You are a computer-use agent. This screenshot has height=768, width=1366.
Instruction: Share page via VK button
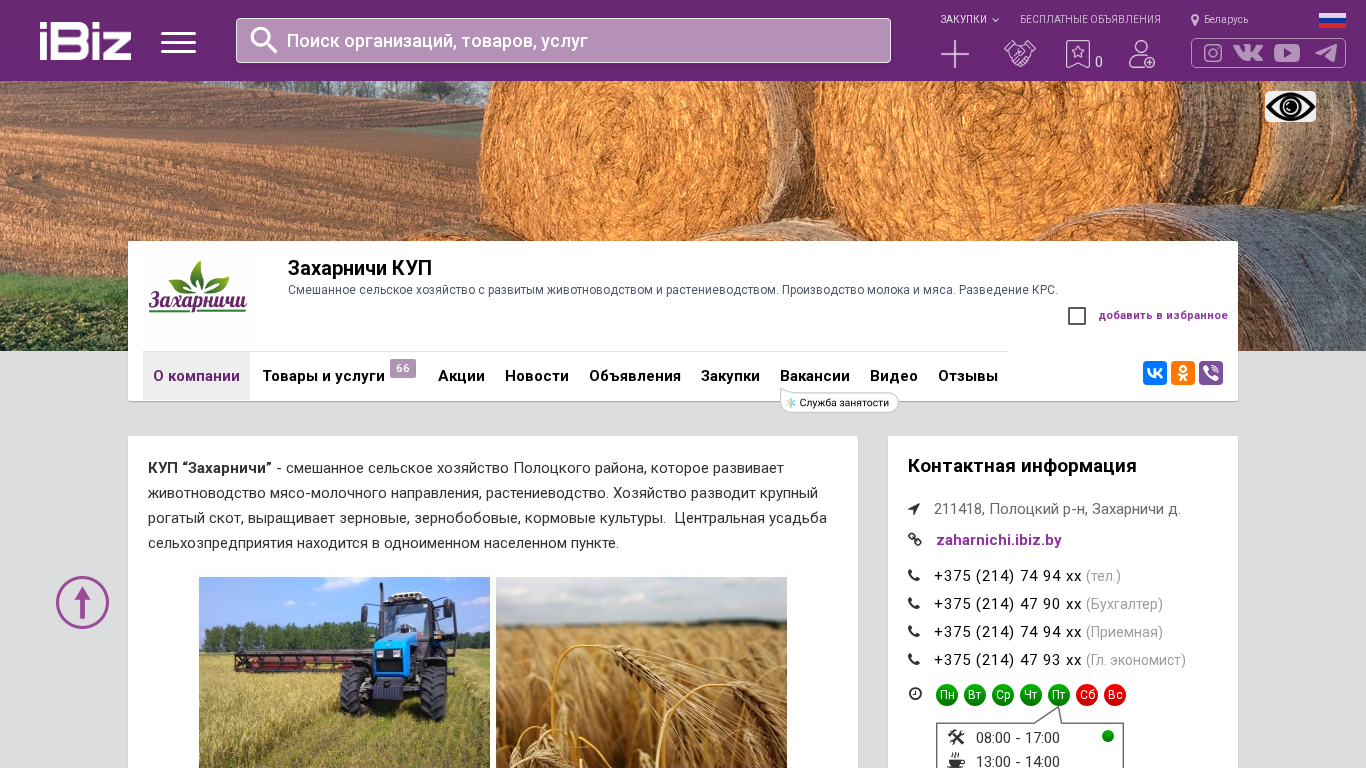[x=1155, y=373]
